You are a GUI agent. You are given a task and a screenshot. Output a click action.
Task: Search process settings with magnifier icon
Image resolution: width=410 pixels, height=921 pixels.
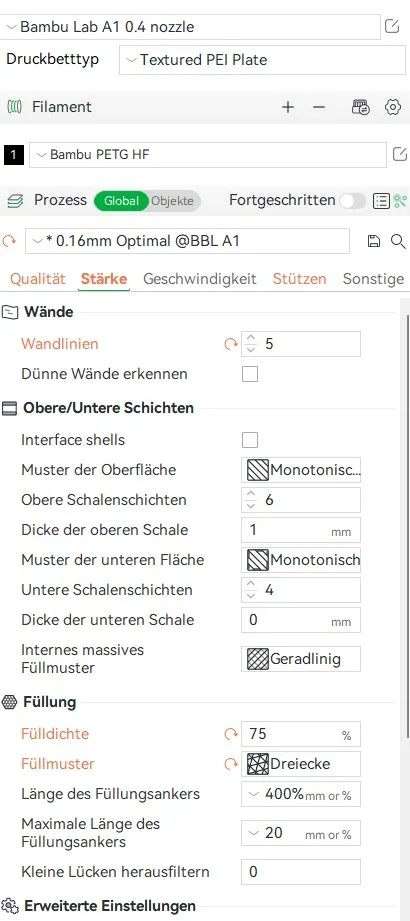click(x=398, y=241)
